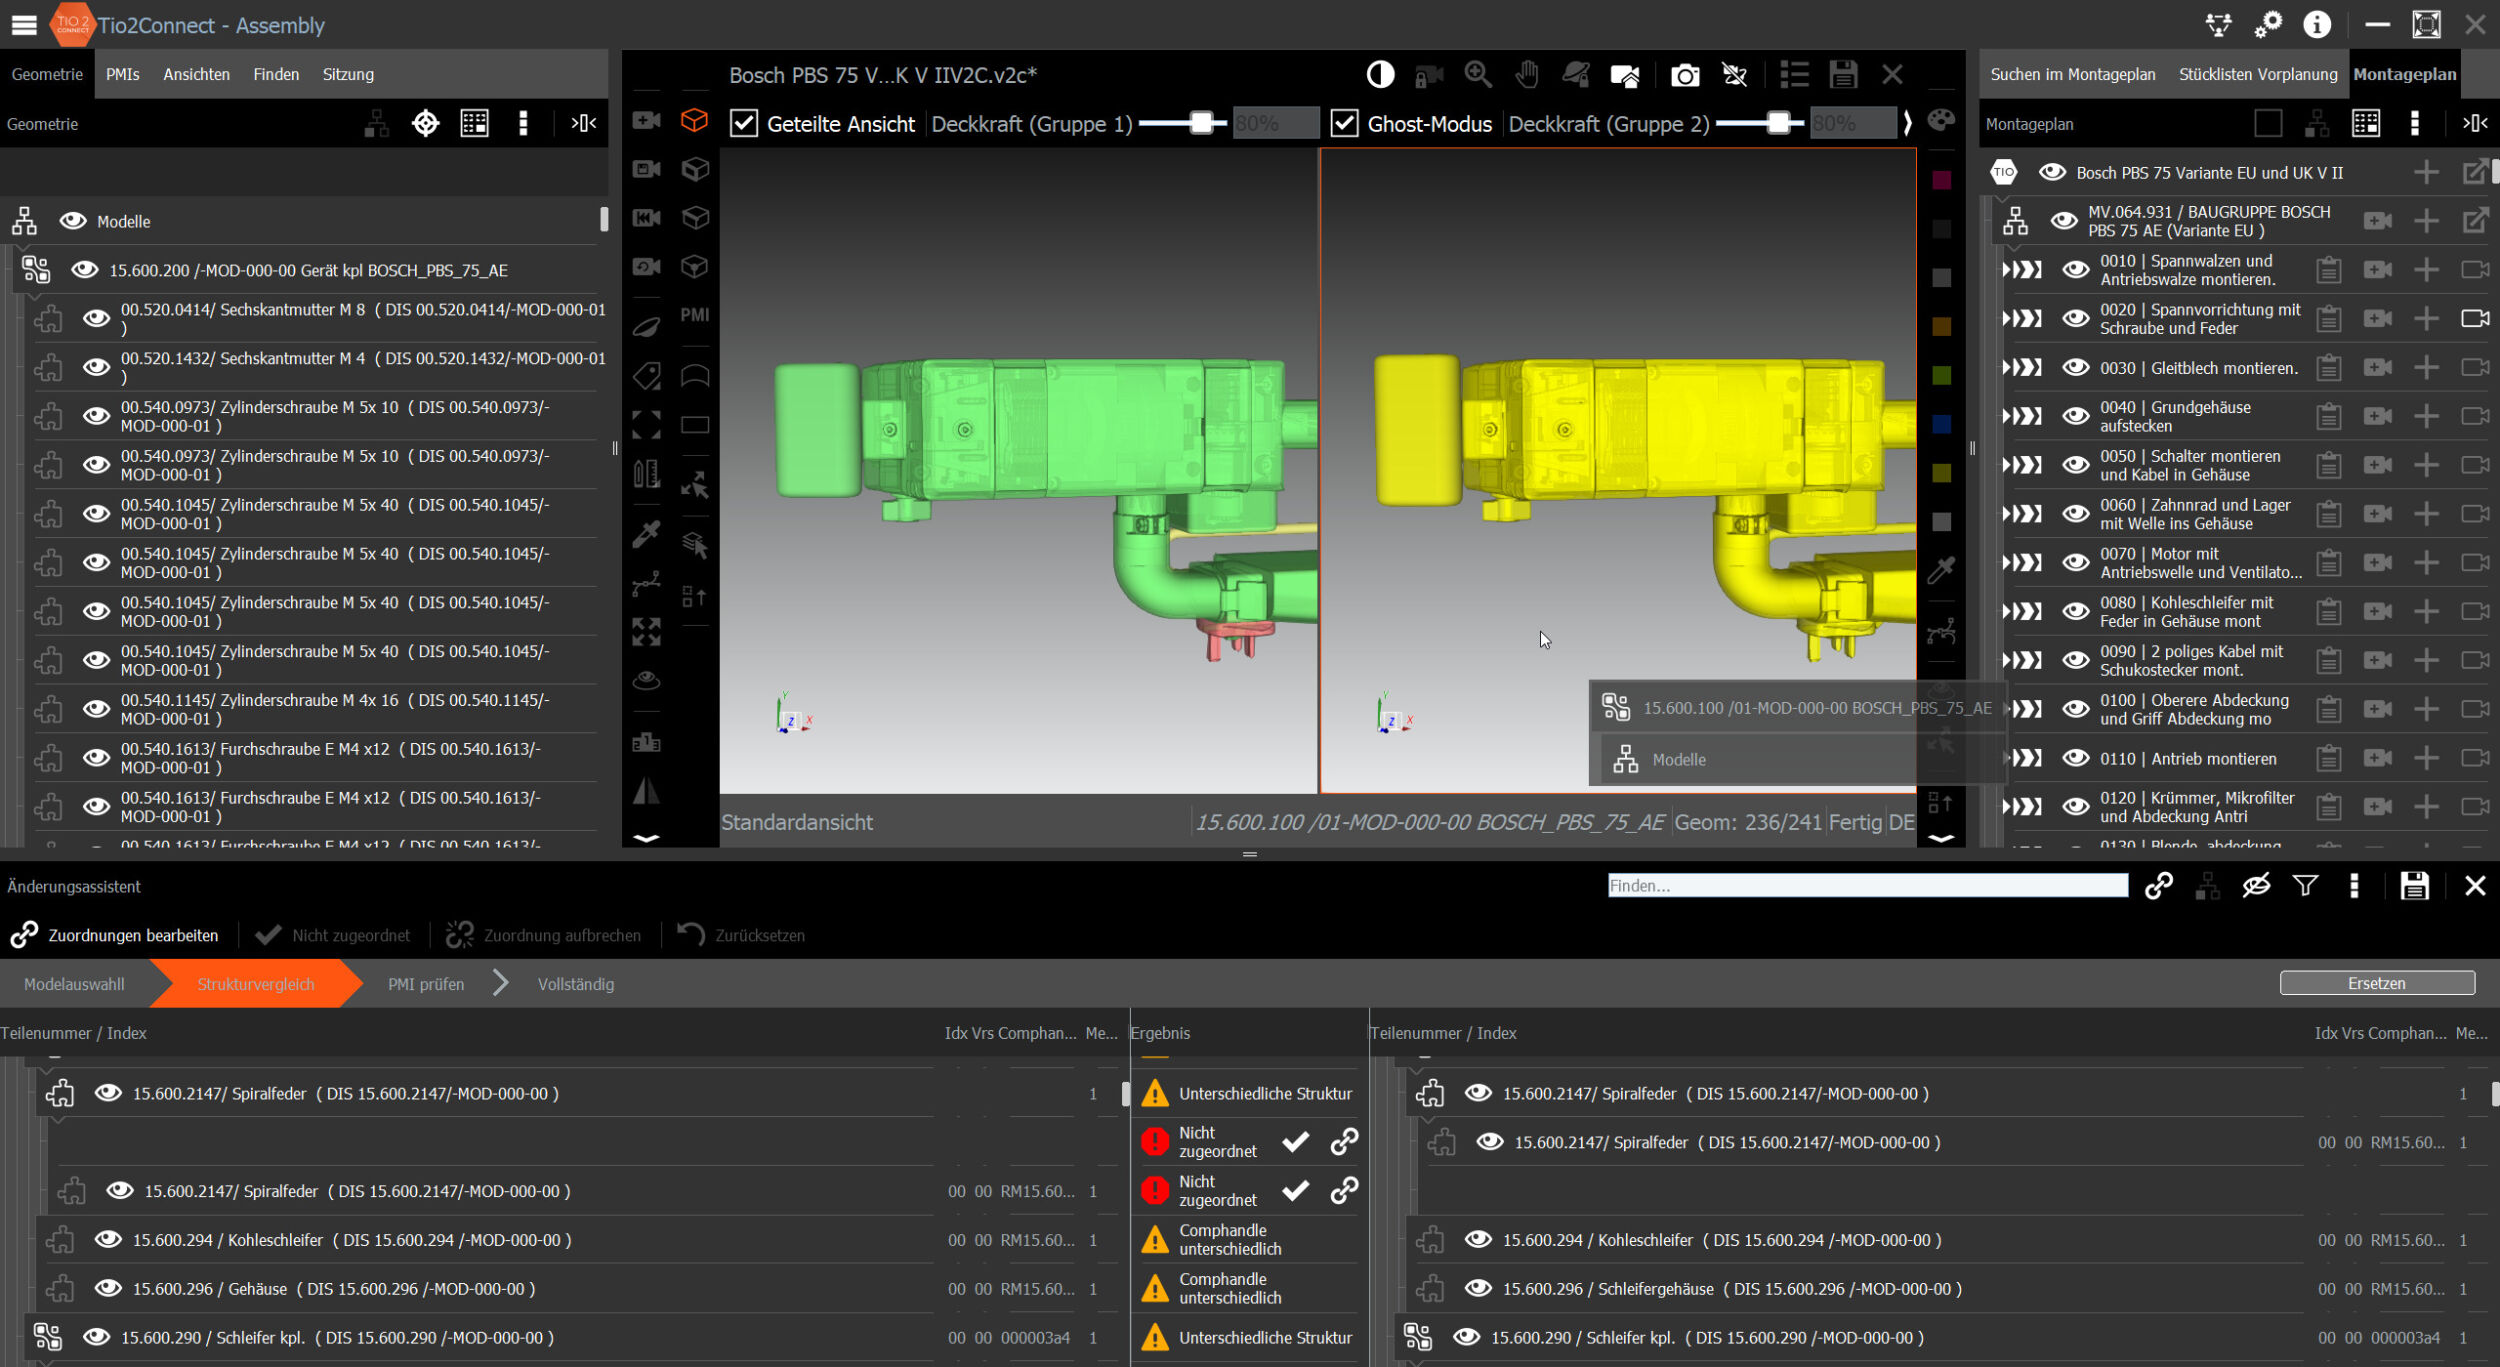Hide 15.600.294 Kohleschleifer with its eye toggle
Screen dimensions: 2500x1367
pyautogui.click(x=108, y=1239)
